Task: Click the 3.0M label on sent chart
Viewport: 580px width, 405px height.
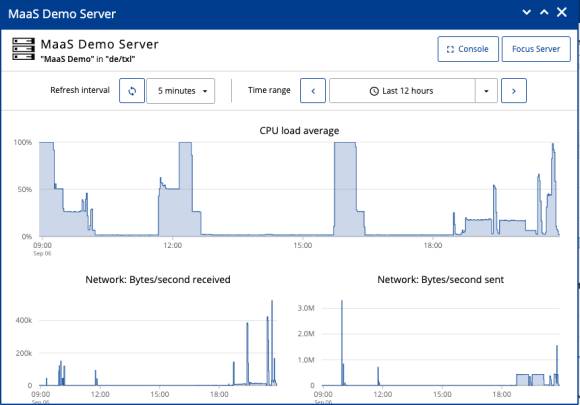Action: pyautogui.click(x=306, y=308)
